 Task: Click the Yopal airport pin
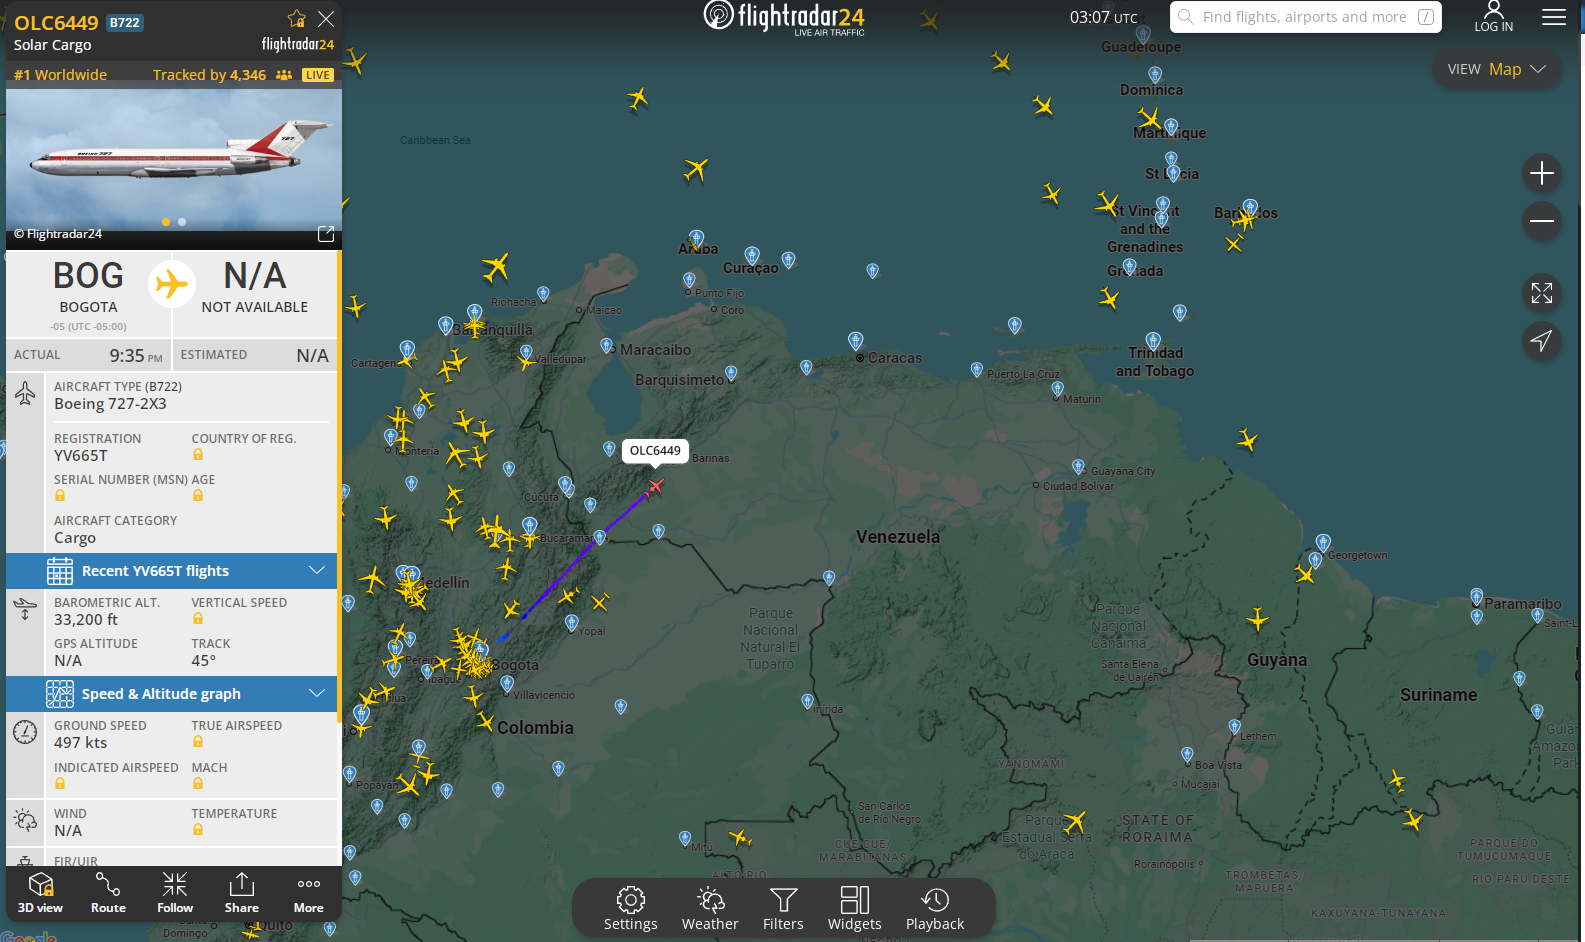571,623
